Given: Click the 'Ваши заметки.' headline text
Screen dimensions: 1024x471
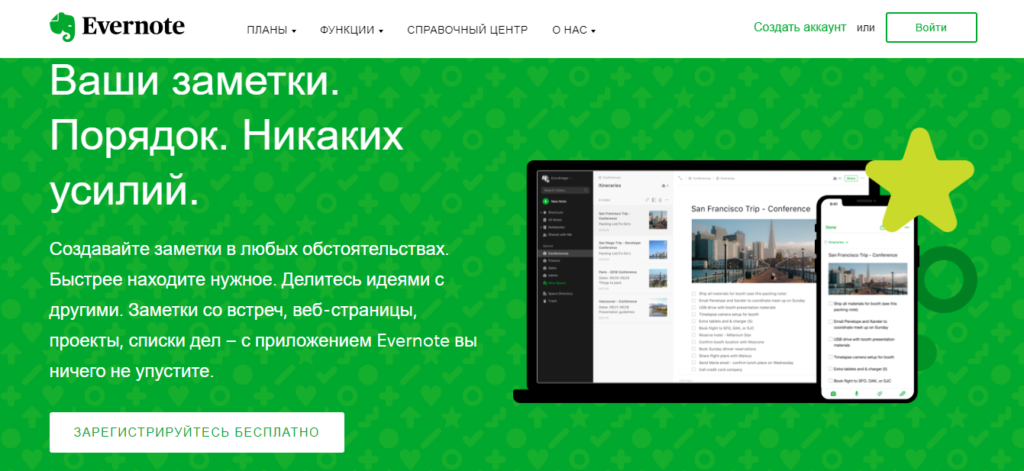Looking at the screenshot, I should [195, 81].
